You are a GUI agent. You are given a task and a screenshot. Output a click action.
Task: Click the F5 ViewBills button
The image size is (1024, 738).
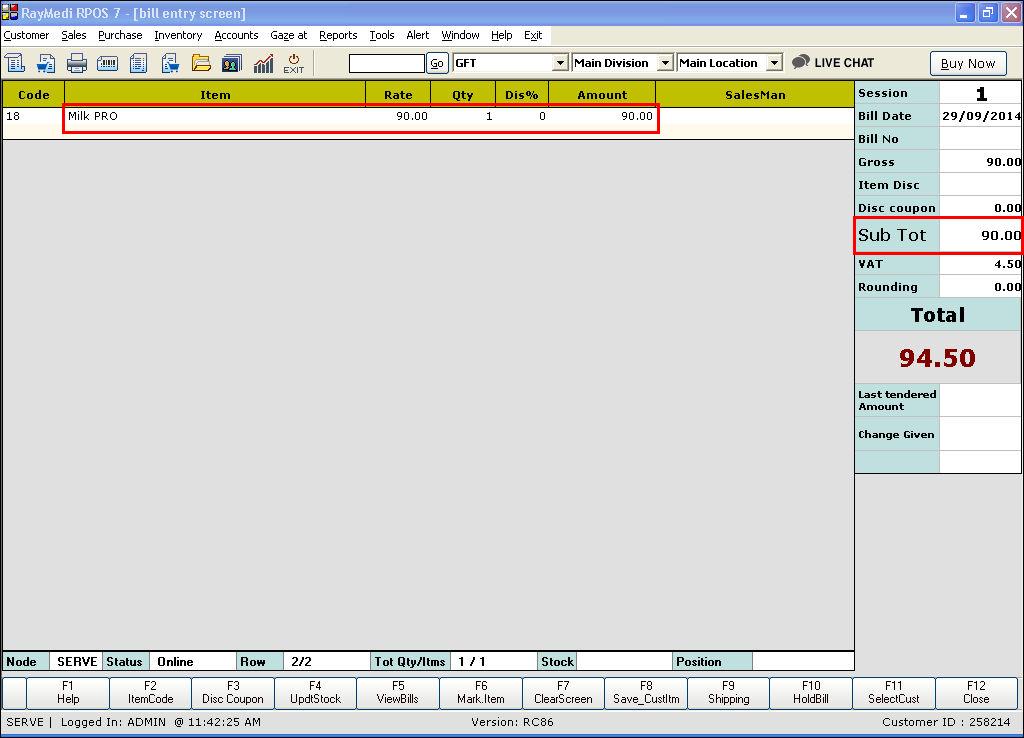[x=398, y=692]
